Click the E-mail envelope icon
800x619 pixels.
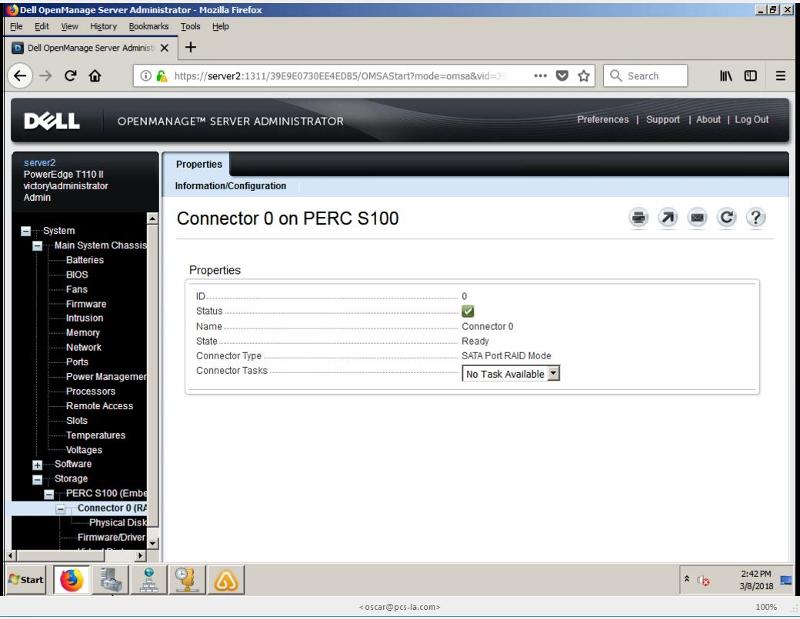click(697, 218)
